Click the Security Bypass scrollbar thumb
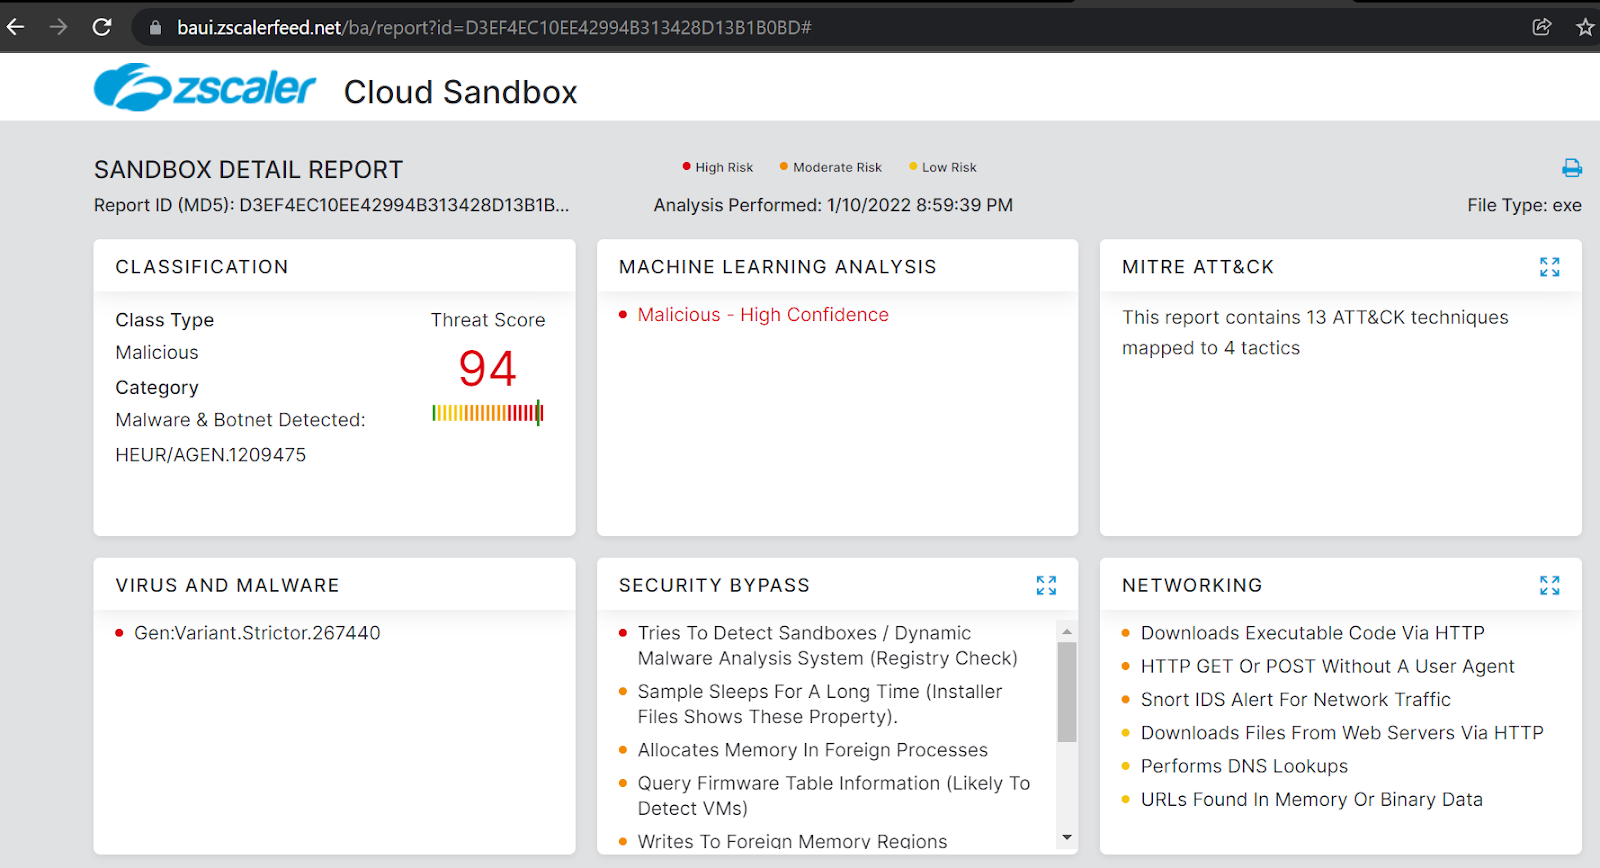The width and height of the screenshot is (1600, 868). (x=1067, y=692)
